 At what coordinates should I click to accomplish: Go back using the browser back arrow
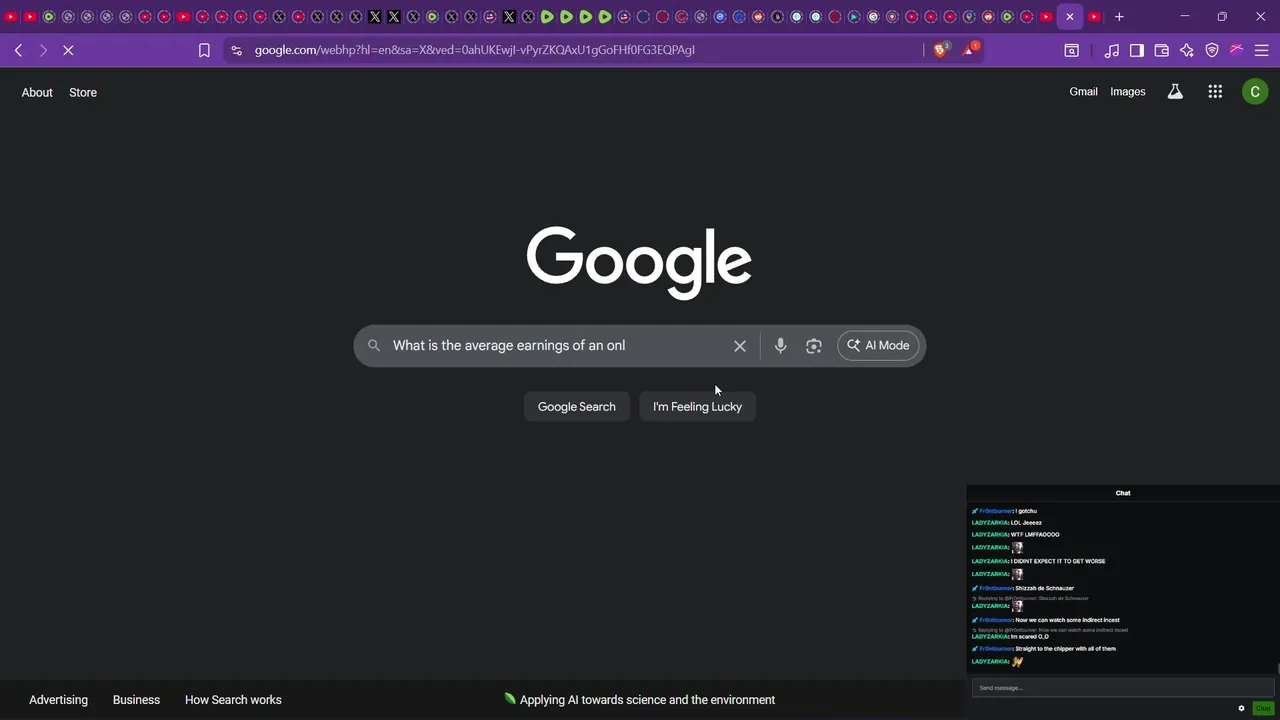(x=18, y=50)
